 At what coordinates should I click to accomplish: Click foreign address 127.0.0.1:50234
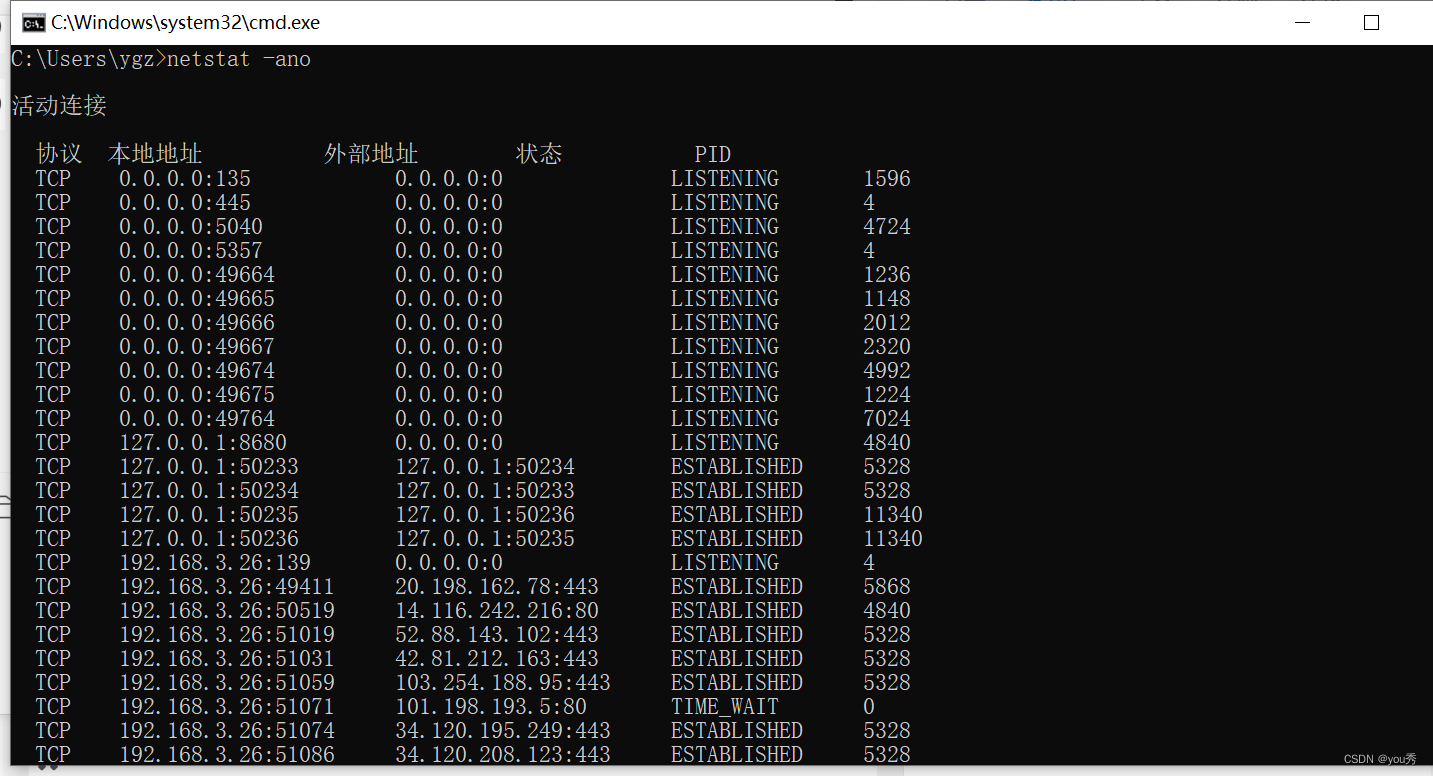pyautogui.click(x=485, y=467)
